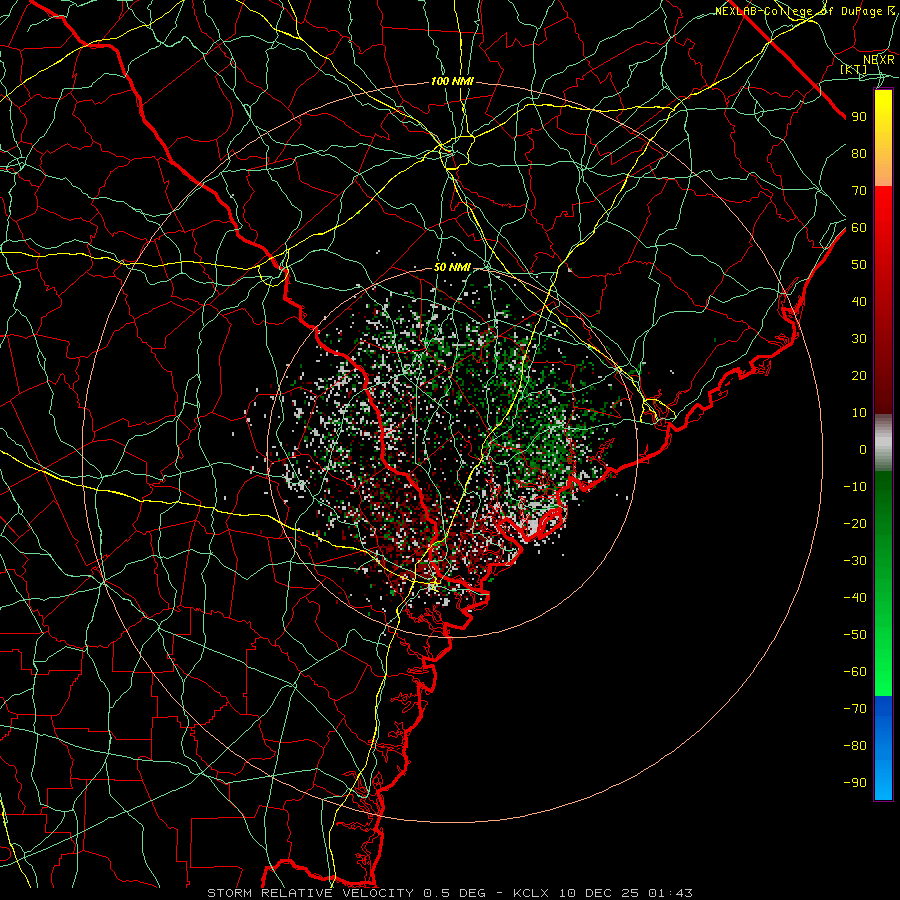Click the KCLX station identifier in caption

(531, 893)
